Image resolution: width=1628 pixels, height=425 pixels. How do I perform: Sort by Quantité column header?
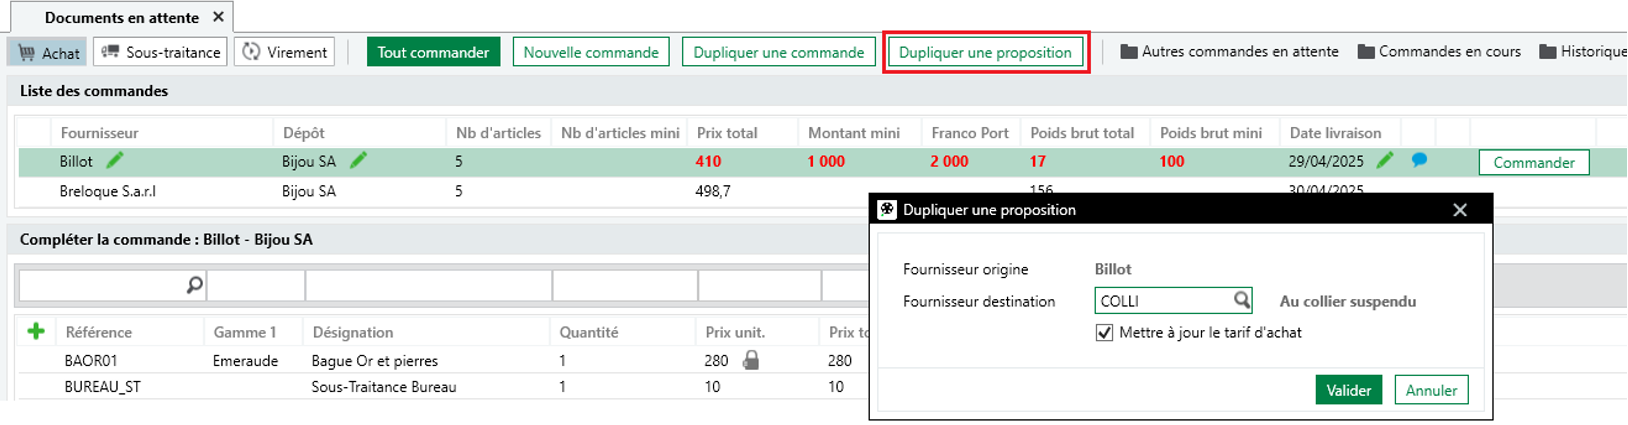[x=588, y=332]
